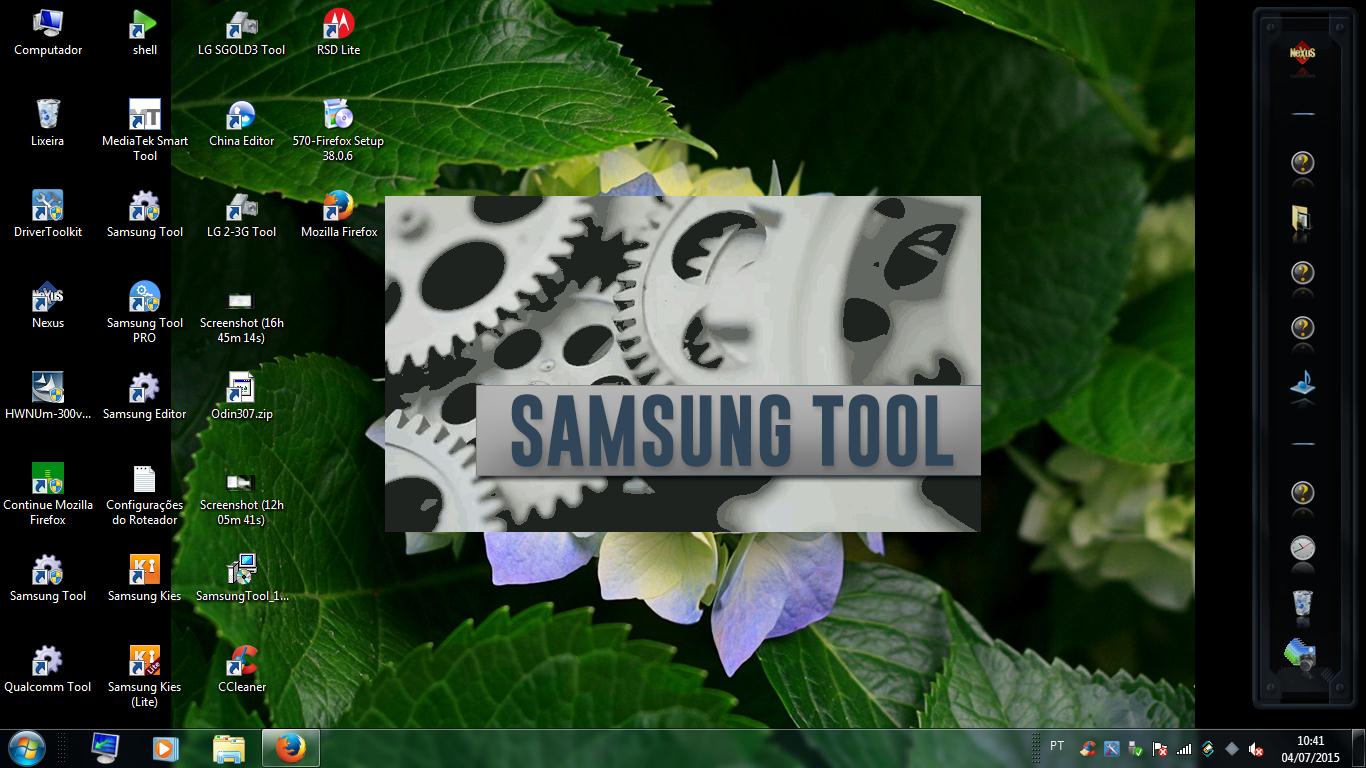Select 570-Firefox Setup 38.0.6 installer icon
The image size is (1366, 768).
pos(338,130)
